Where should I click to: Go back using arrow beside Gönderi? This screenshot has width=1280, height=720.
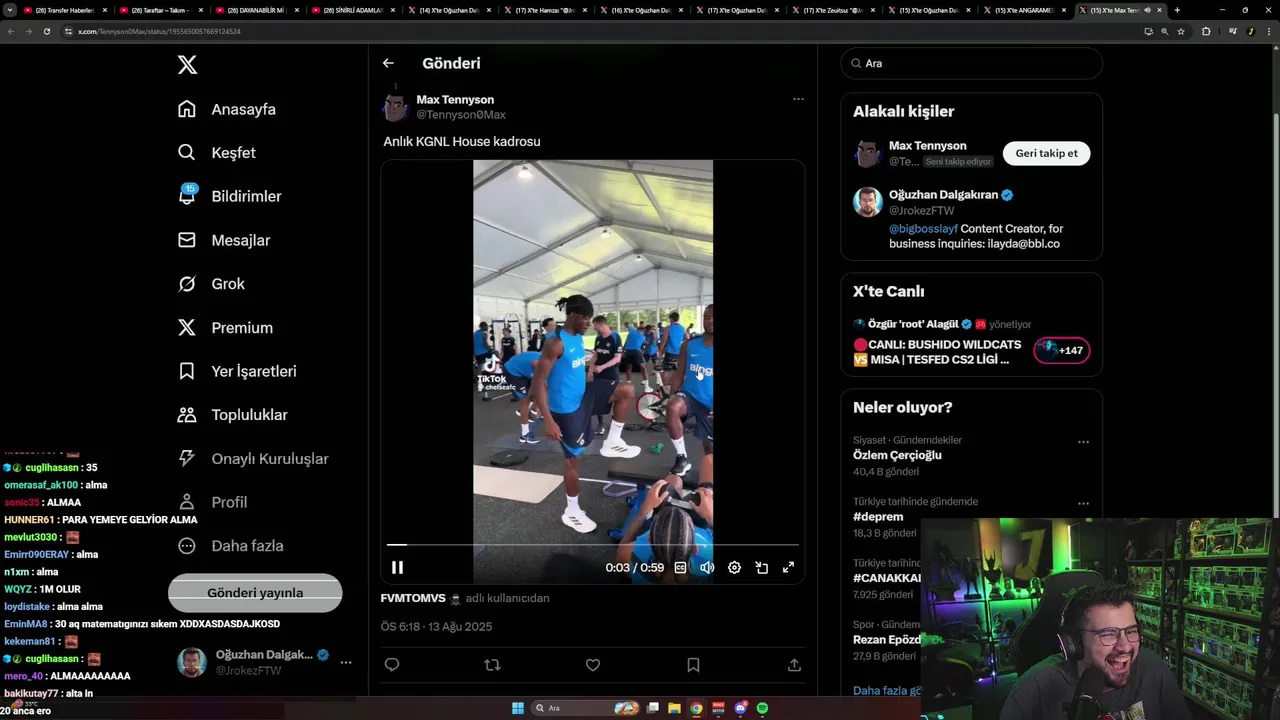coord(388,63)
